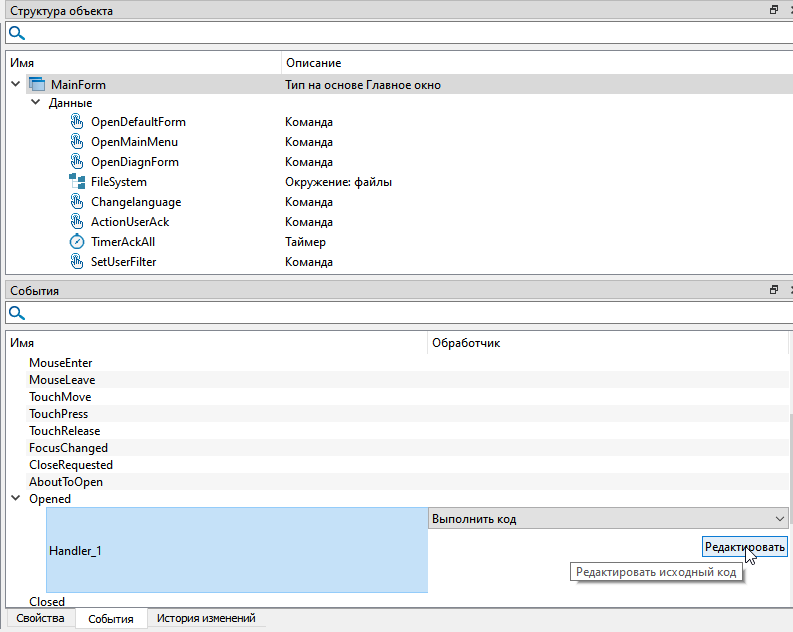
Task: Select the FileSystem environment icon
Action: coord(77,182)
